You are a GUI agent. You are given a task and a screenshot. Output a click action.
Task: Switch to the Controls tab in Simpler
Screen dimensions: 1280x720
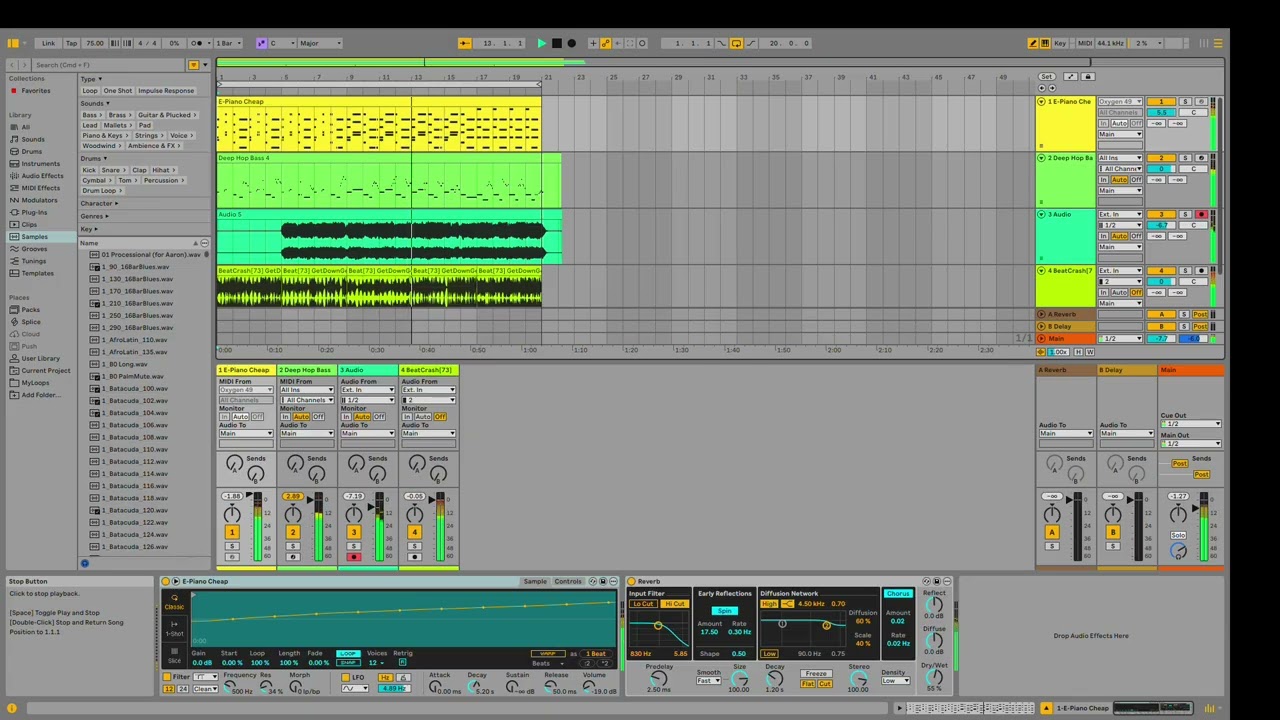pyautogui.click(x=568, y=581)
